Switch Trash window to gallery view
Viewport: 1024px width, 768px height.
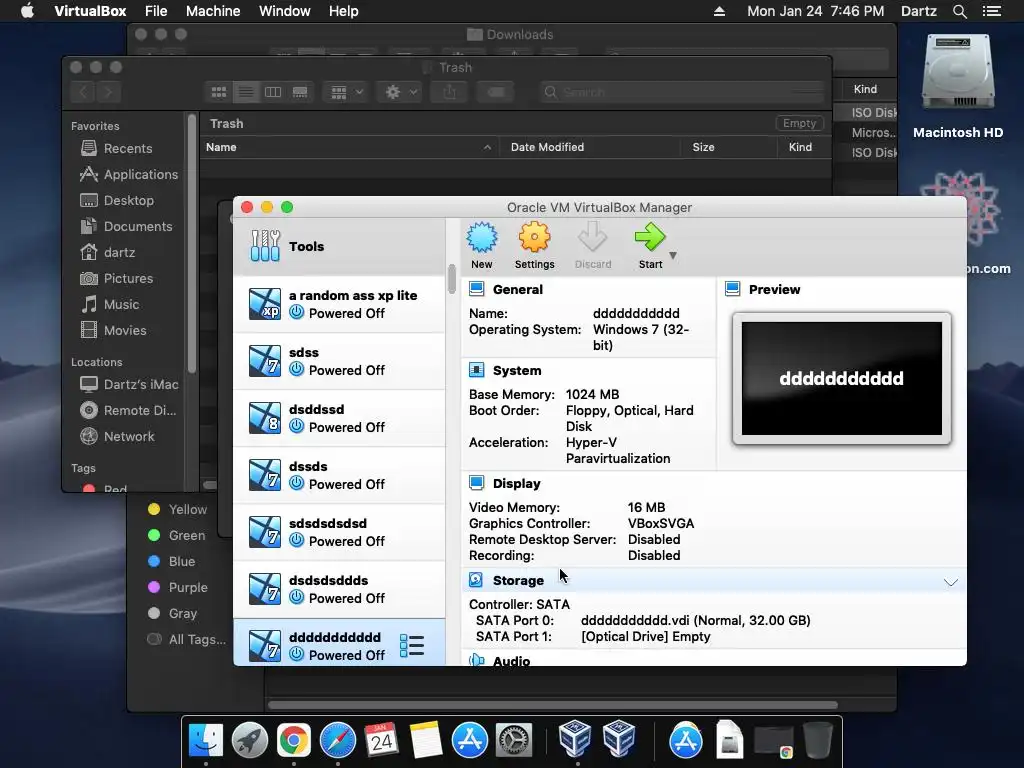300,92
